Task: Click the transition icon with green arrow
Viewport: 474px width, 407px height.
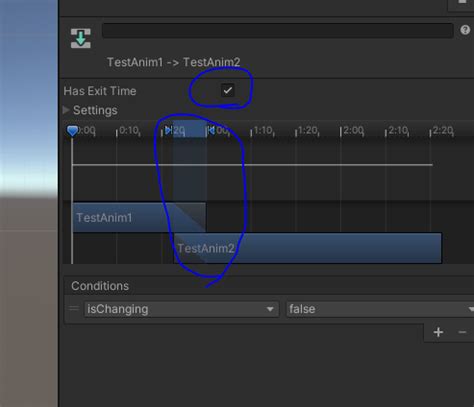Action: coord(81,38)
